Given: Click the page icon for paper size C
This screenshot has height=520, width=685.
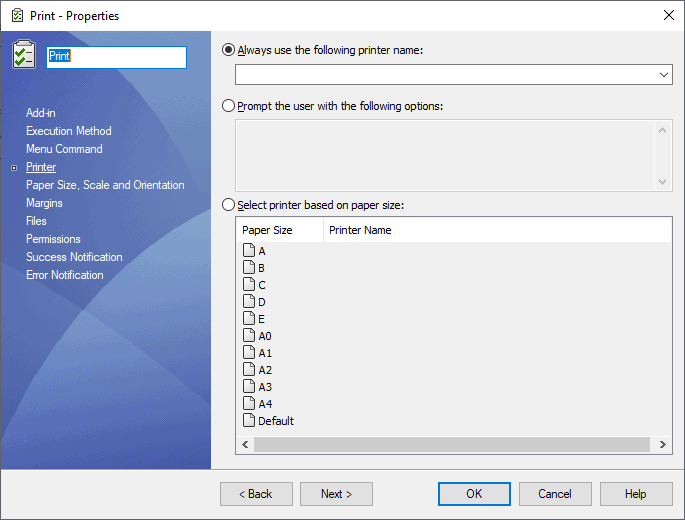Looking at the screenshot, I should pos(249,284).
